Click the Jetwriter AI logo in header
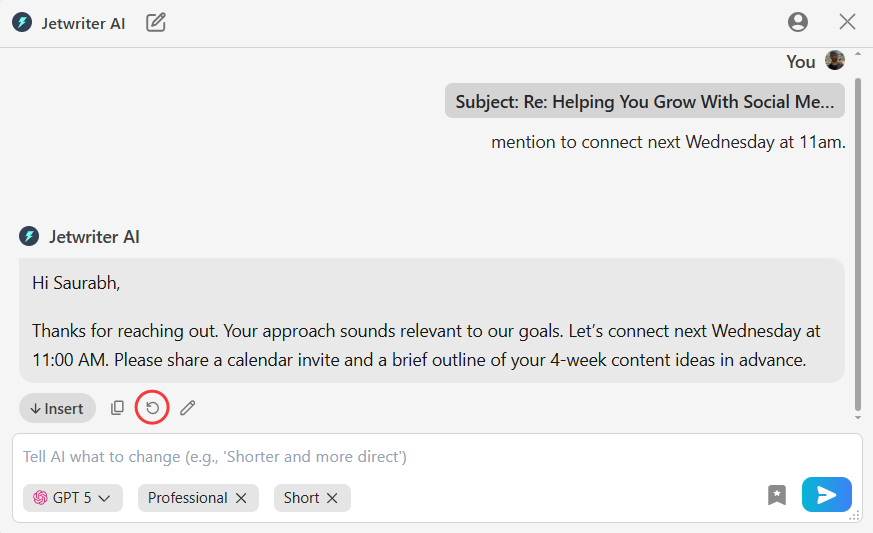The image size is (873, 533). click(x=22, y=23)
